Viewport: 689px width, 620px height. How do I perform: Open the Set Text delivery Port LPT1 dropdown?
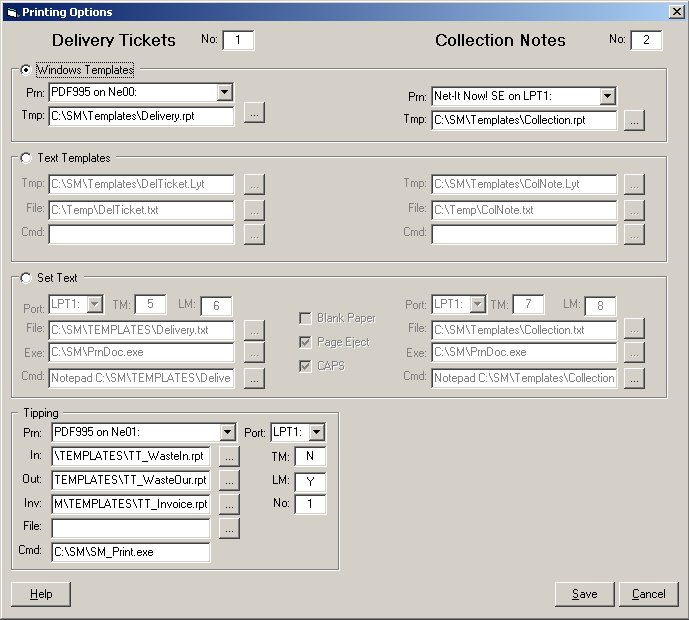click(94, 304)
